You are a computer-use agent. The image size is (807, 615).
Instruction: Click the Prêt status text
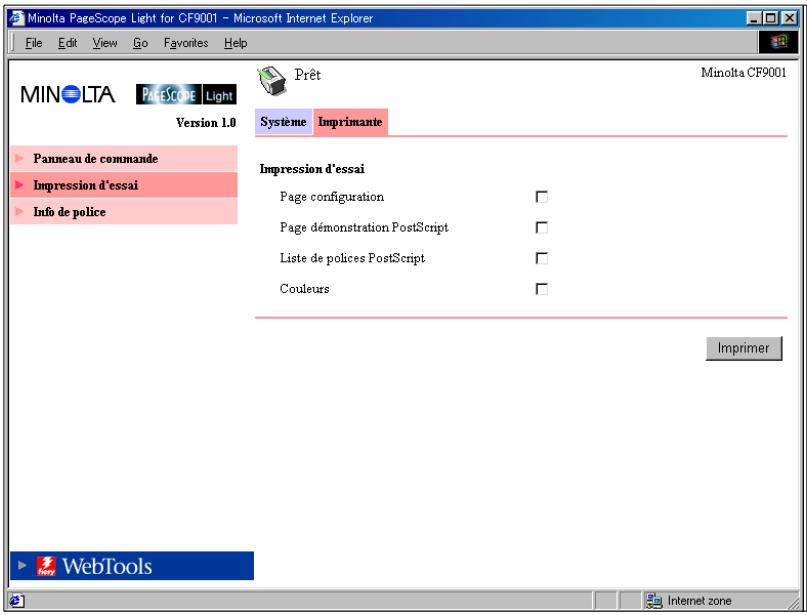(308, 75)
